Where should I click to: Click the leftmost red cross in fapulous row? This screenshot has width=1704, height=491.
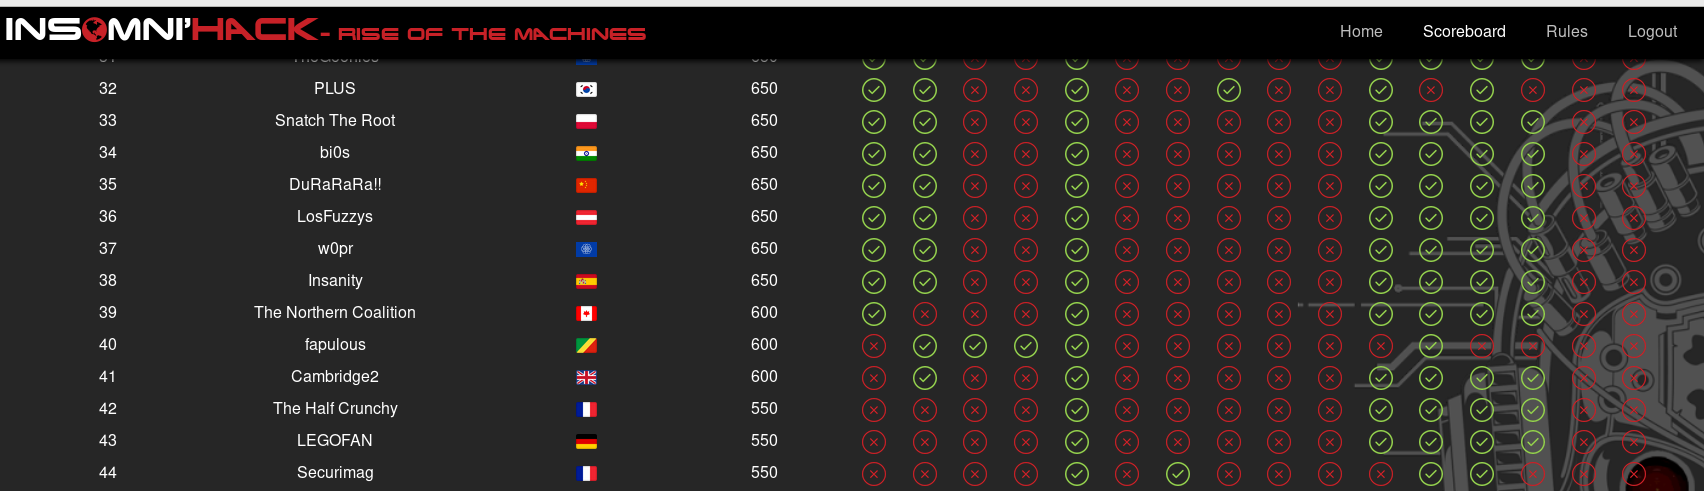(874, 346)
